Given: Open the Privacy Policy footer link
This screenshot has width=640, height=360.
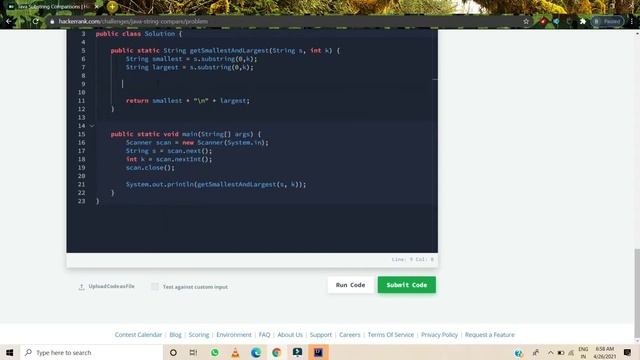Looking at the screenshot, I should [x=439, y=335].
